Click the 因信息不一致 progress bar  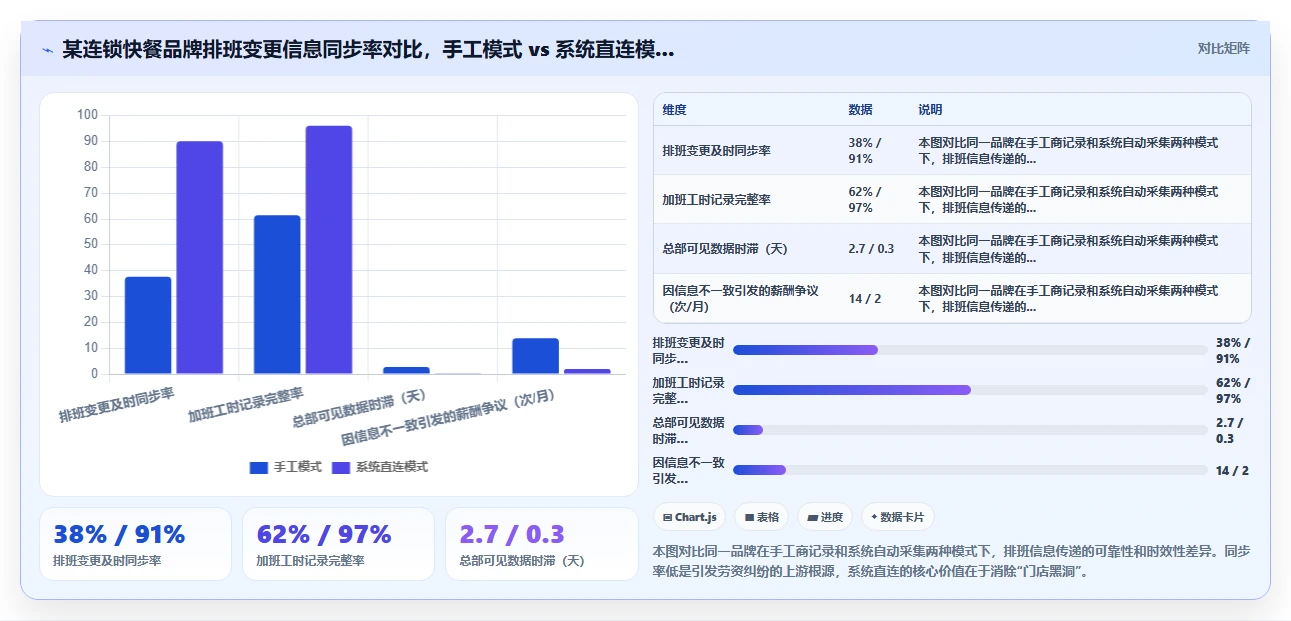tap(970, 470)
